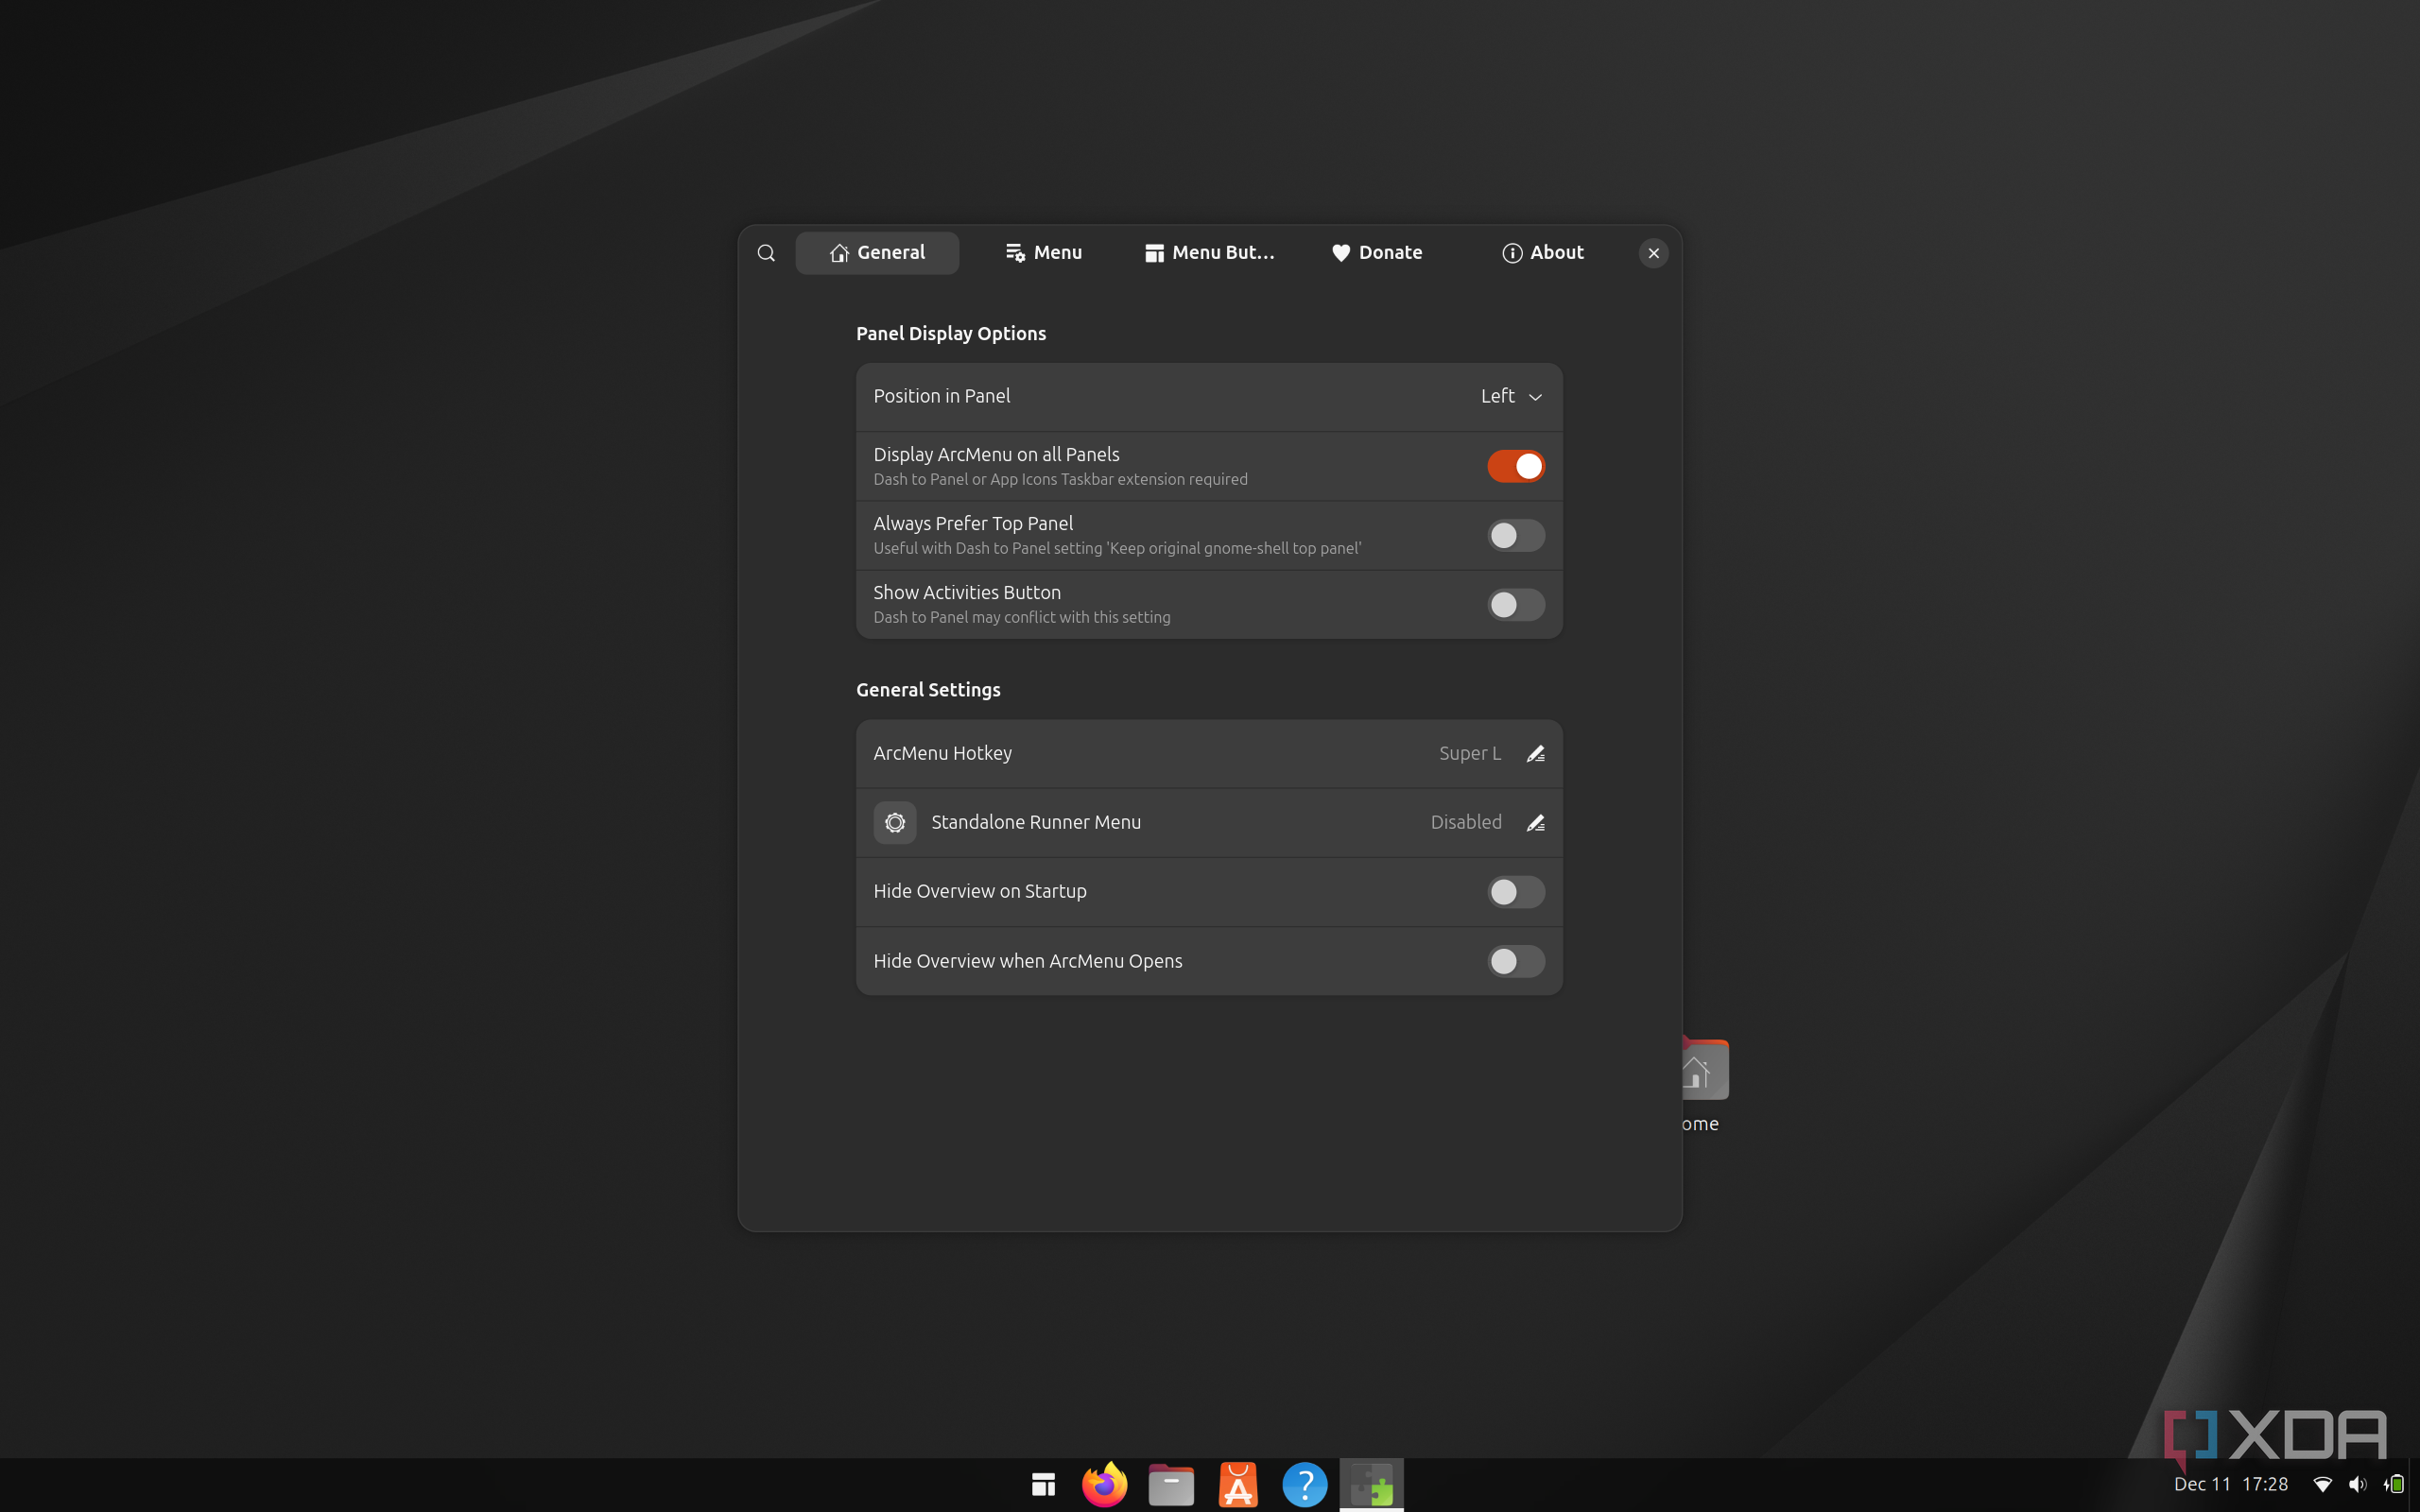
Task: Open the search in ArcMenu settings
Action: tap(766, 253)
